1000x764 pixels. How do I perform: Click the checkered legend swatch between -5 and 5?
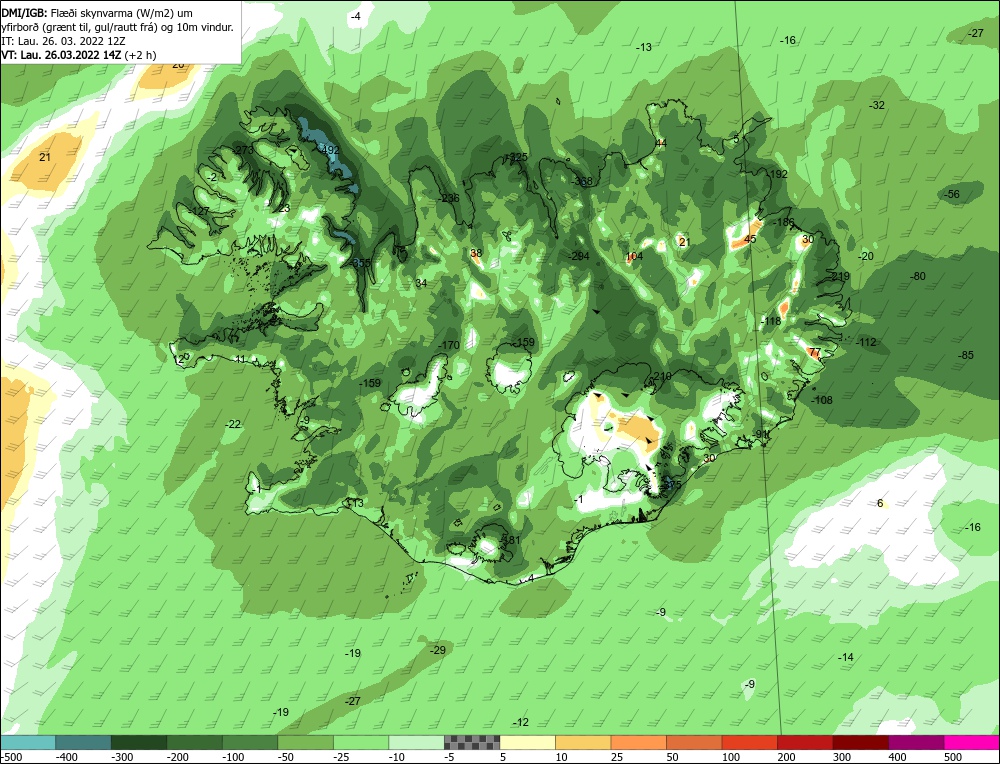(472, 743)
